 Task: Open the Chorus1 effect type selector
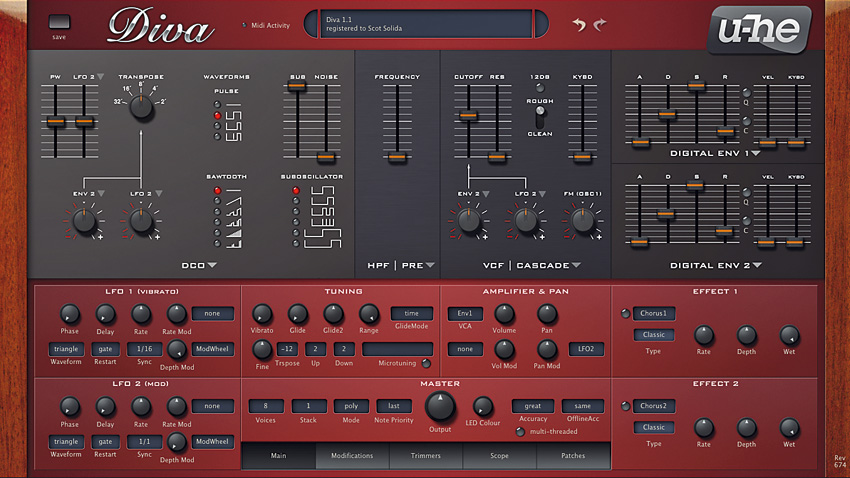pyautogui.click(x=653, y=313)
